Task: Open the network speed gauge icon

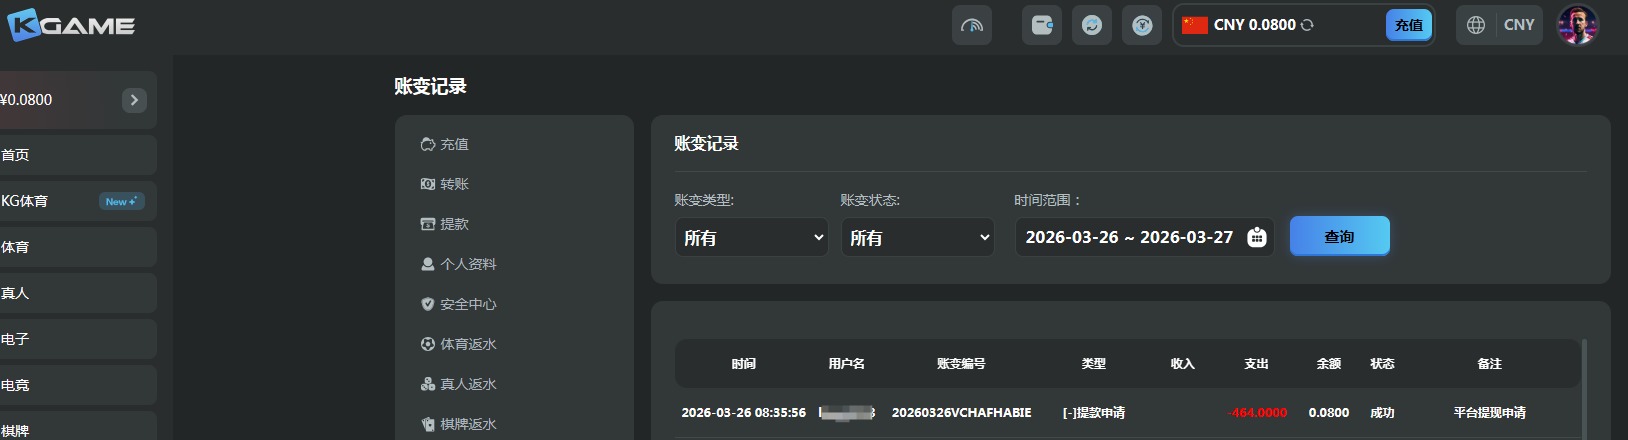Action: tap(972, 25)
